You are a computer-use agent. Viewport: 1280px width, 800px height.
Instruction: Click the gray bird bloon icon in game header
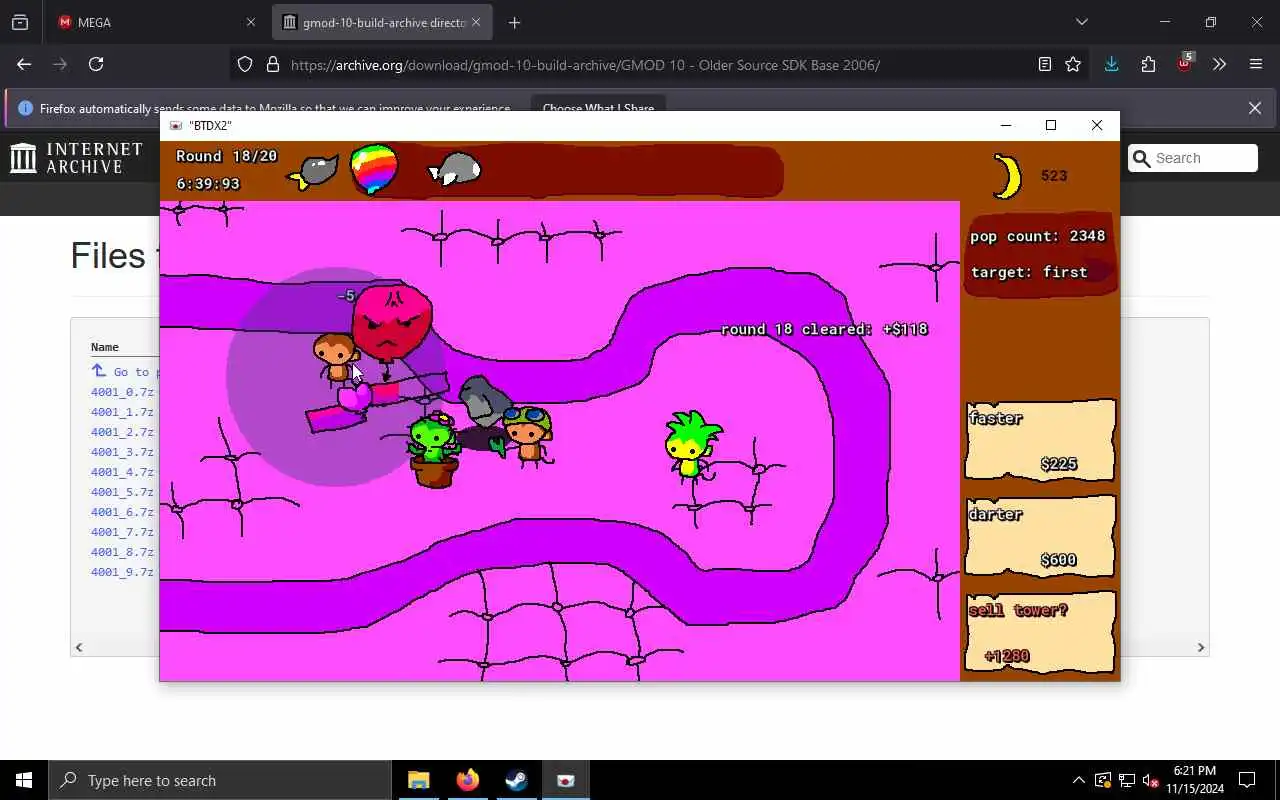(x=314, y=172)
